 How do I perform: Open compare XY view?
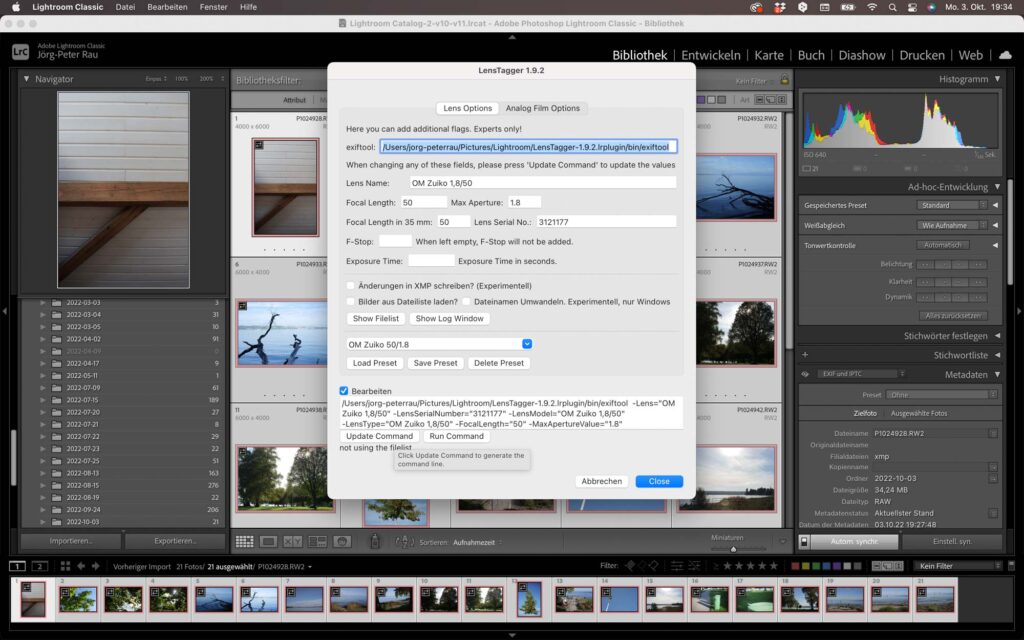[x=293, y=542]
